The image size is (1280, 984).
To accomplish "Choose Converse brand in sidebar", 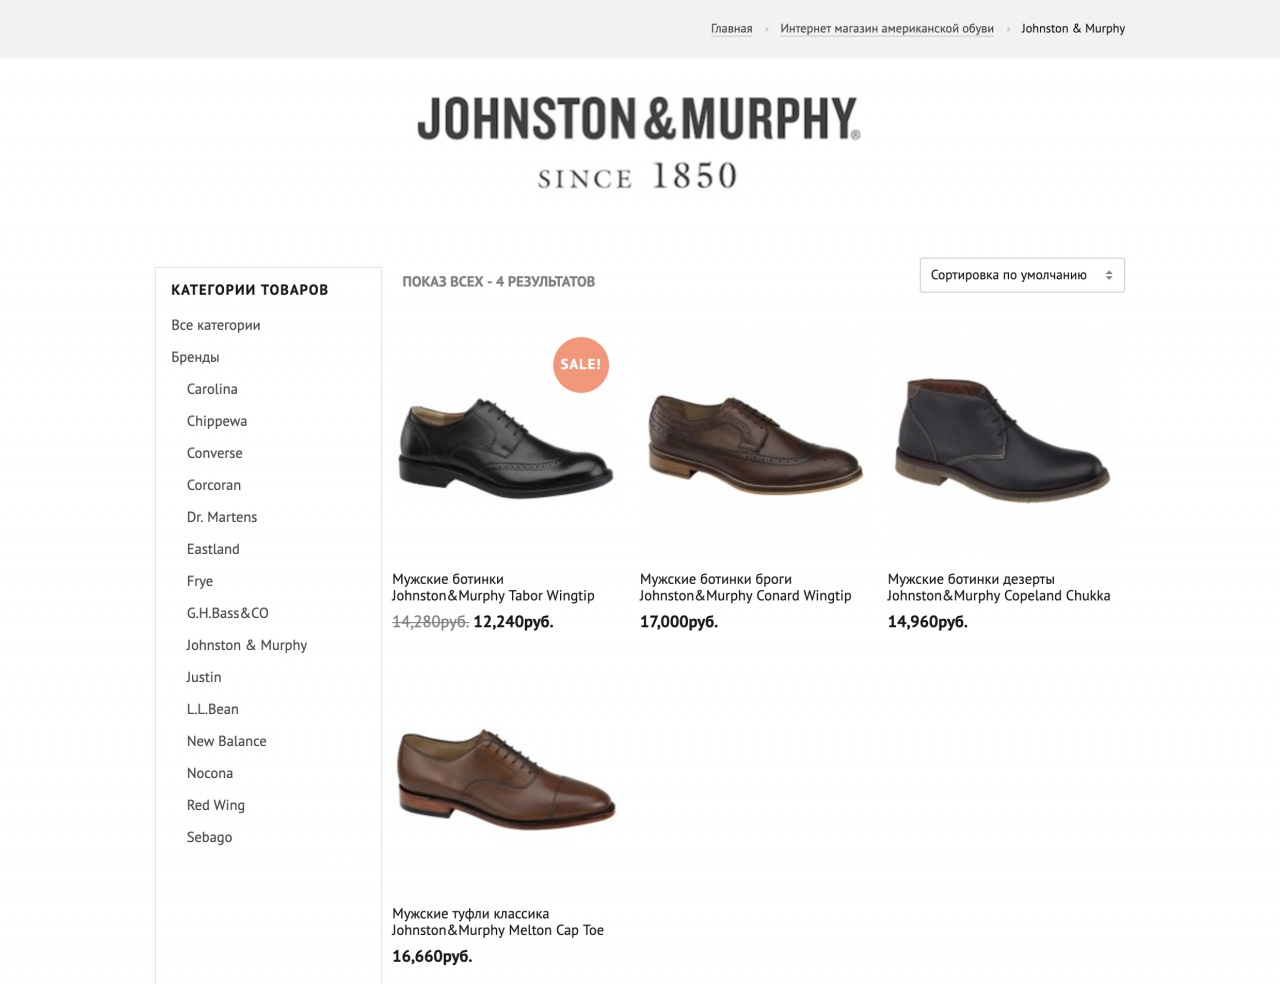I will (x=214, y=453).
